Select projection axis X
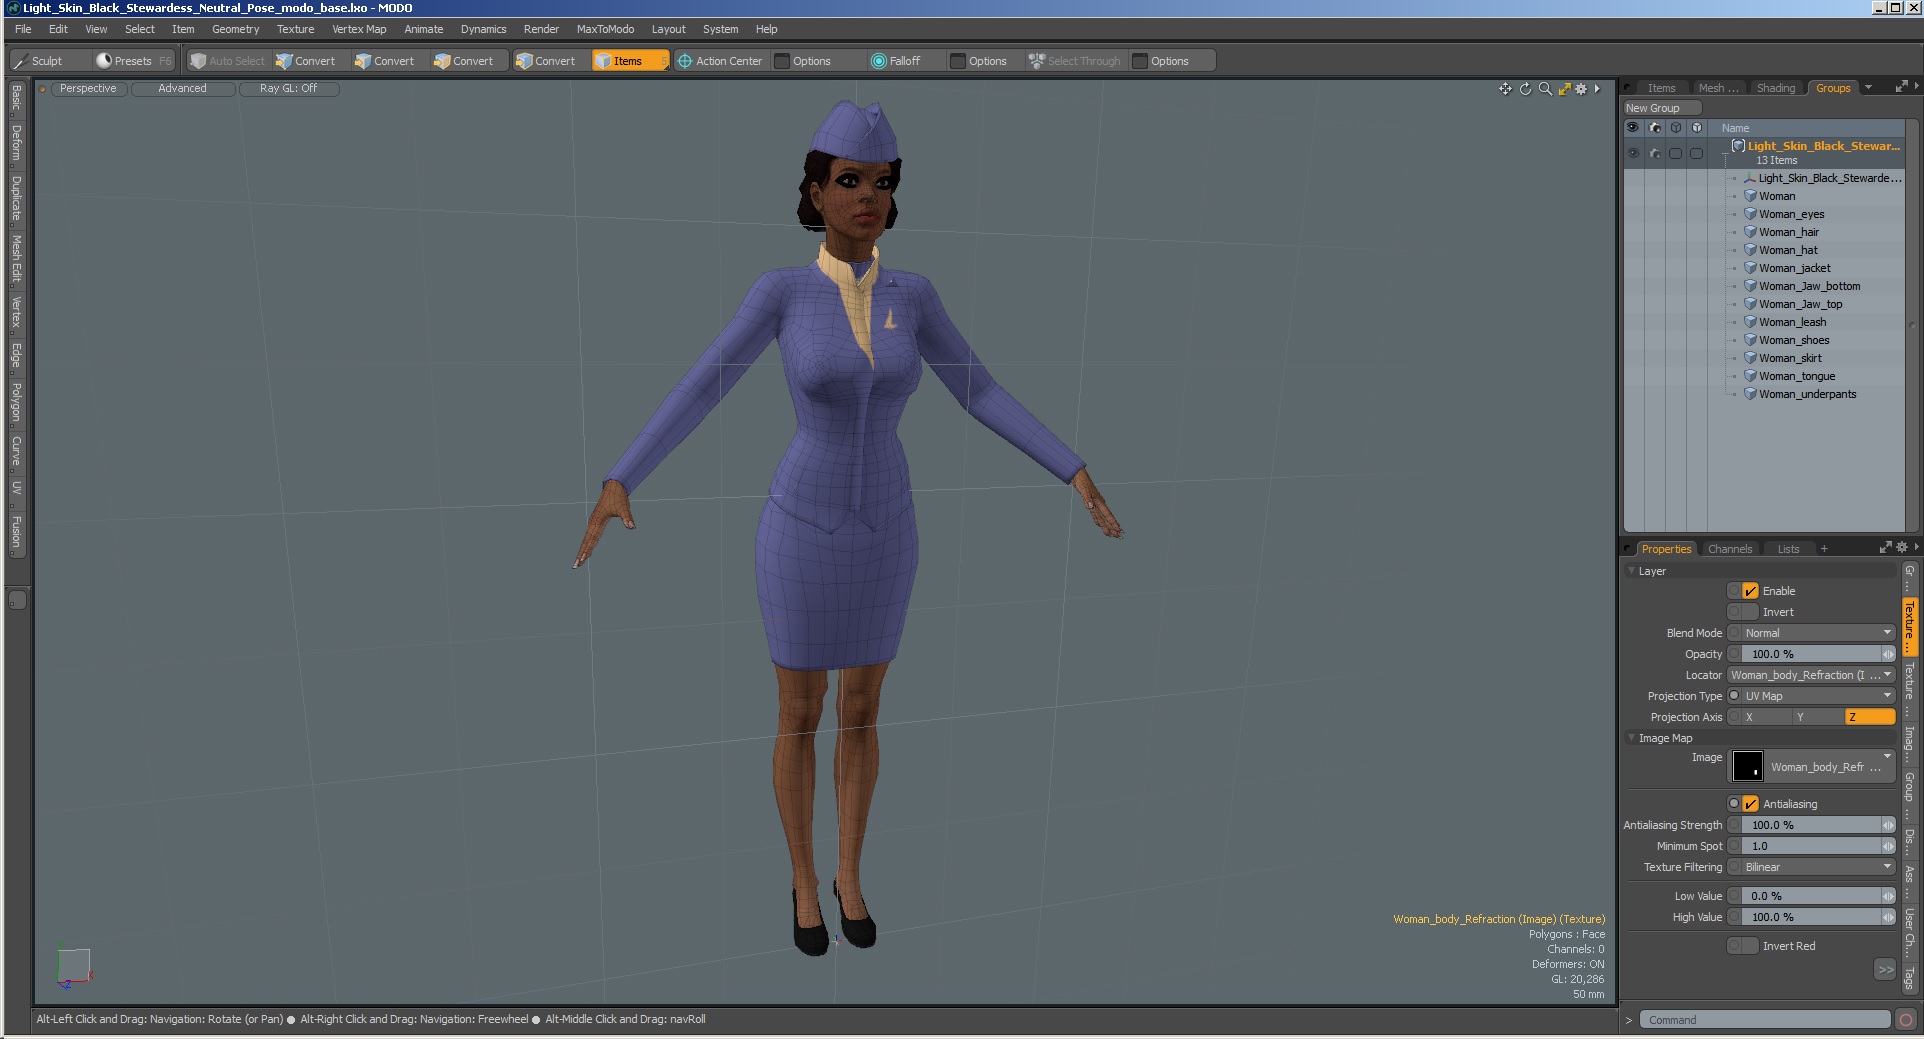This screenshot has height=1039, width=1924. point(1765,717)
